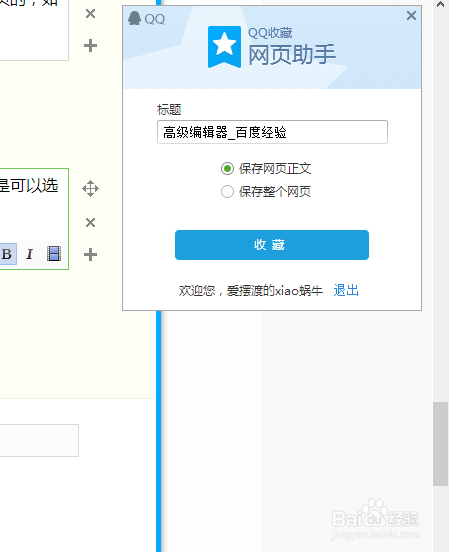Image resolution: width=449 pixels, height=552 pixels.
Task: Delete the topmost step using its X icon
Action: 91,14
